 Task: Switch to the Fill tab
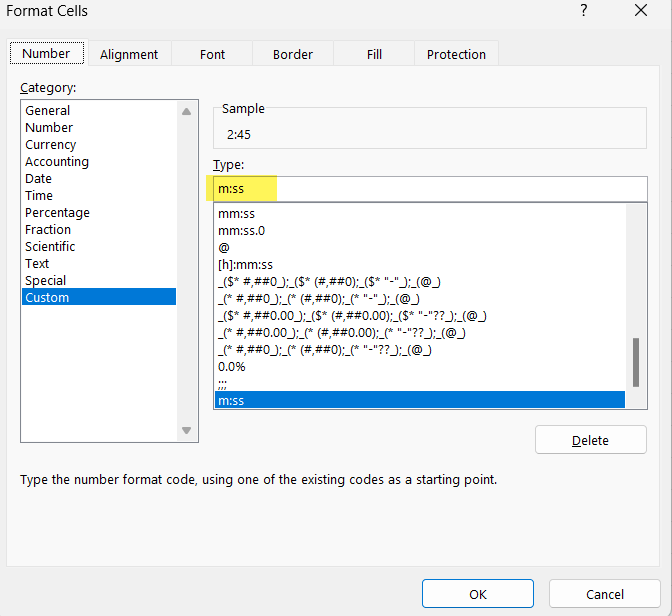point(374,54)
